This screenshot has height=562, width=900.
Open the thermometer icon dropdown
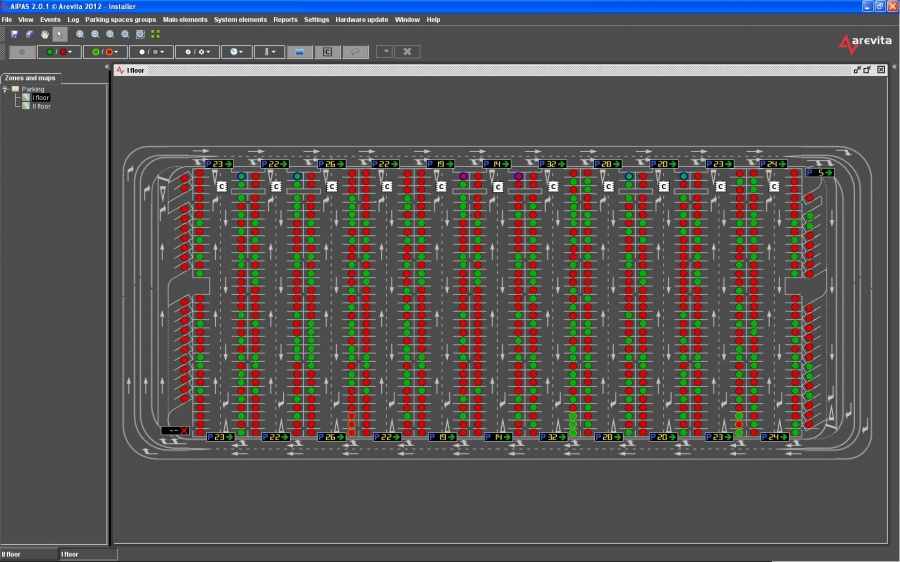click(x=269, y=51)
